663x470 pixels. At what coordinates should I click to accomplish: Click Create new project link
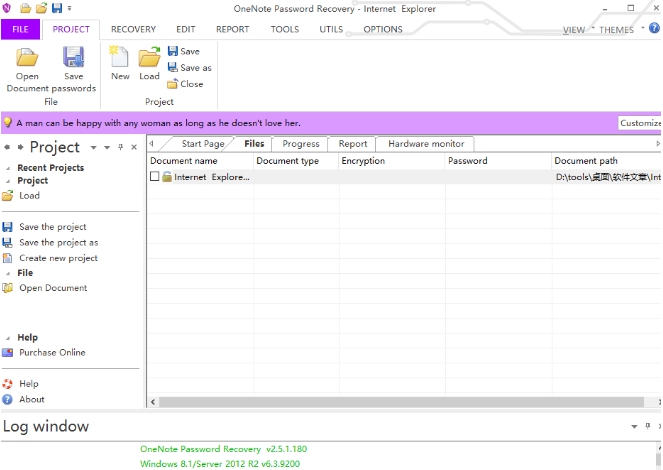58,258
